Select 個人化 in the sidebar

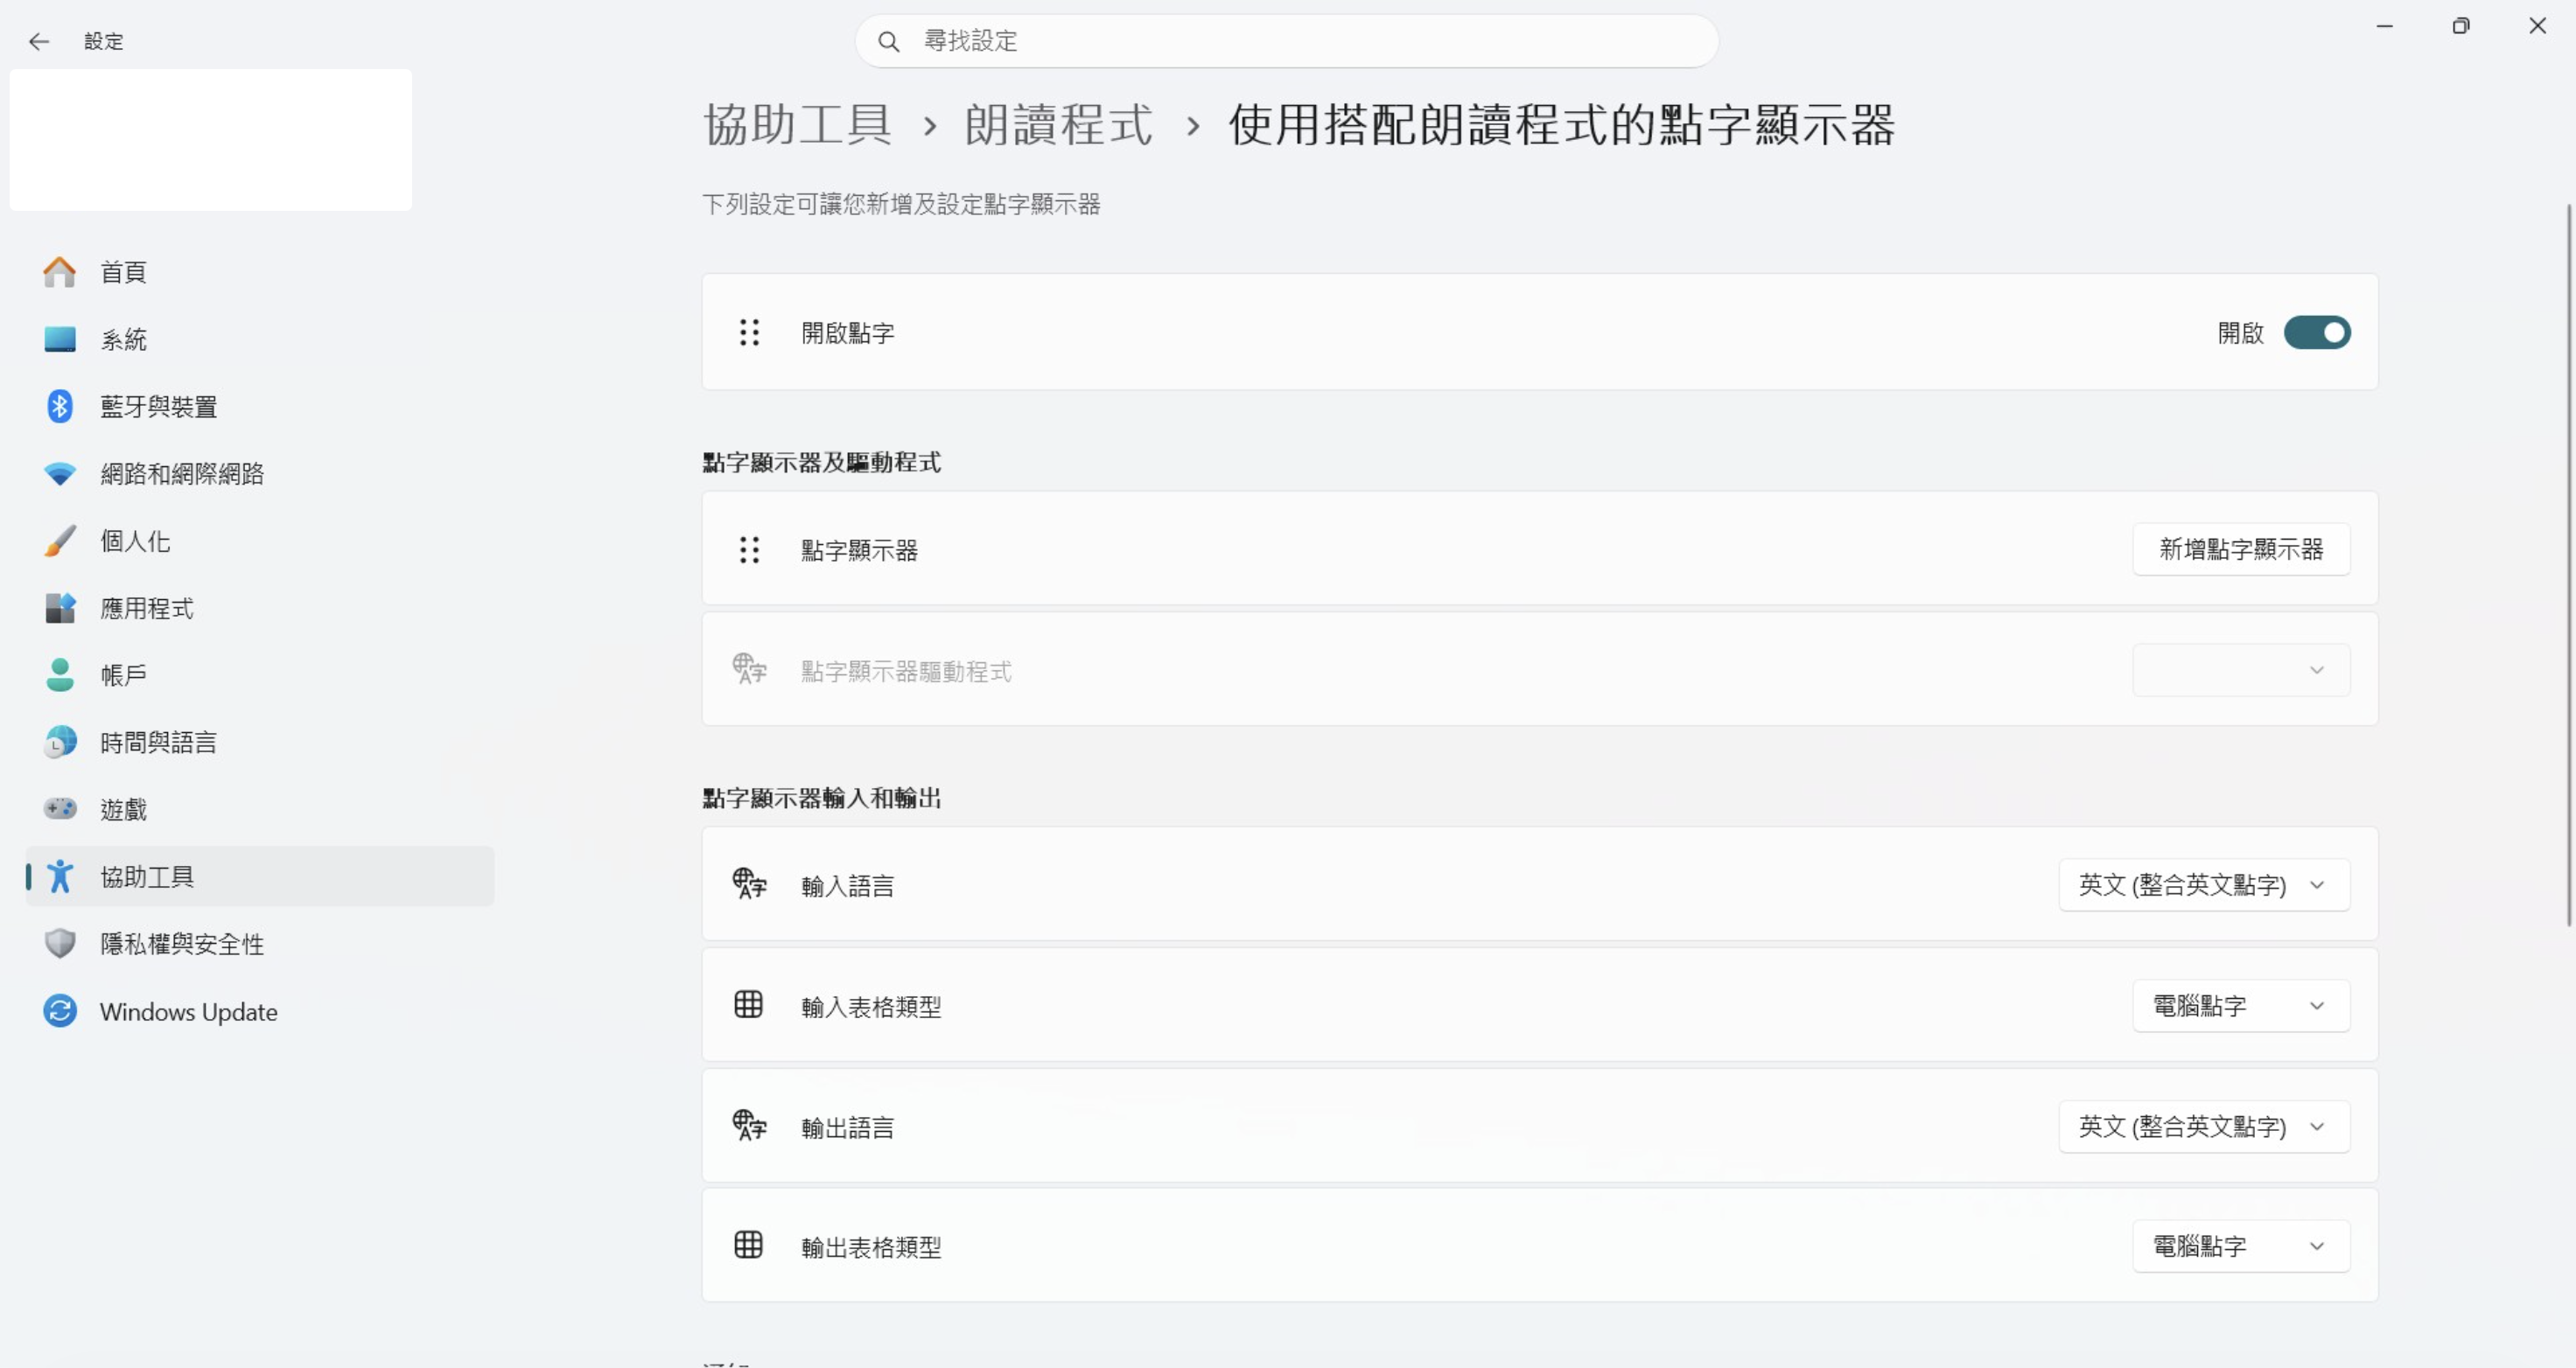(260, 541)
